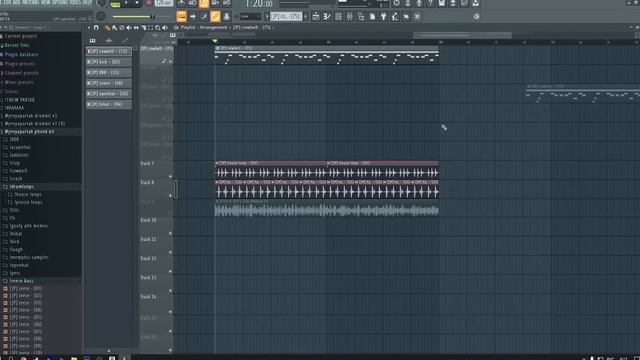Open Current project in the browser
Image resolution: width=640 pixels, height=360 pixels.
[x=20, y=36]
